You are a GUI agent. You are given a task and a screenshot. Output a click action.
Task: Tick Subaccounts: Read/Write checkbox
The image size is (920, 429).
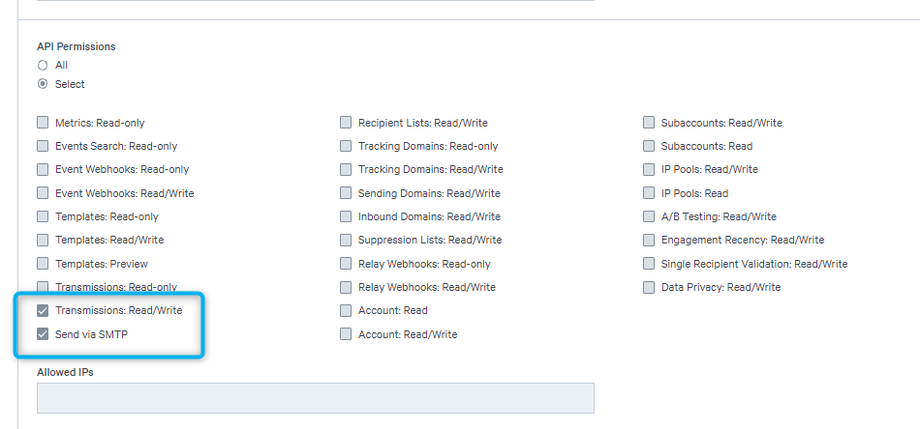pos(649,123)
